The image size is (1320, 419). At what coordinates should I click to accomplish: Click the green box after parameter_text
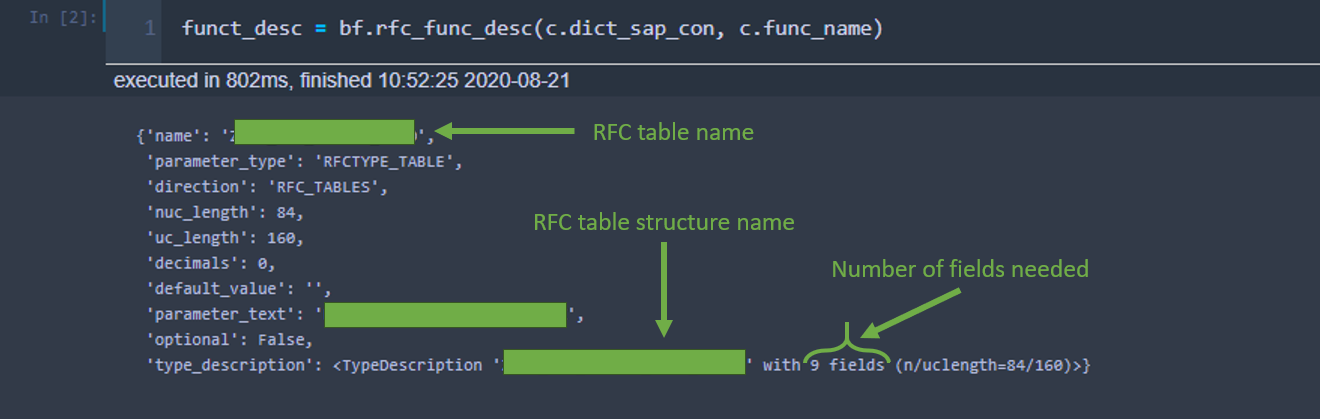pos(446,316)
